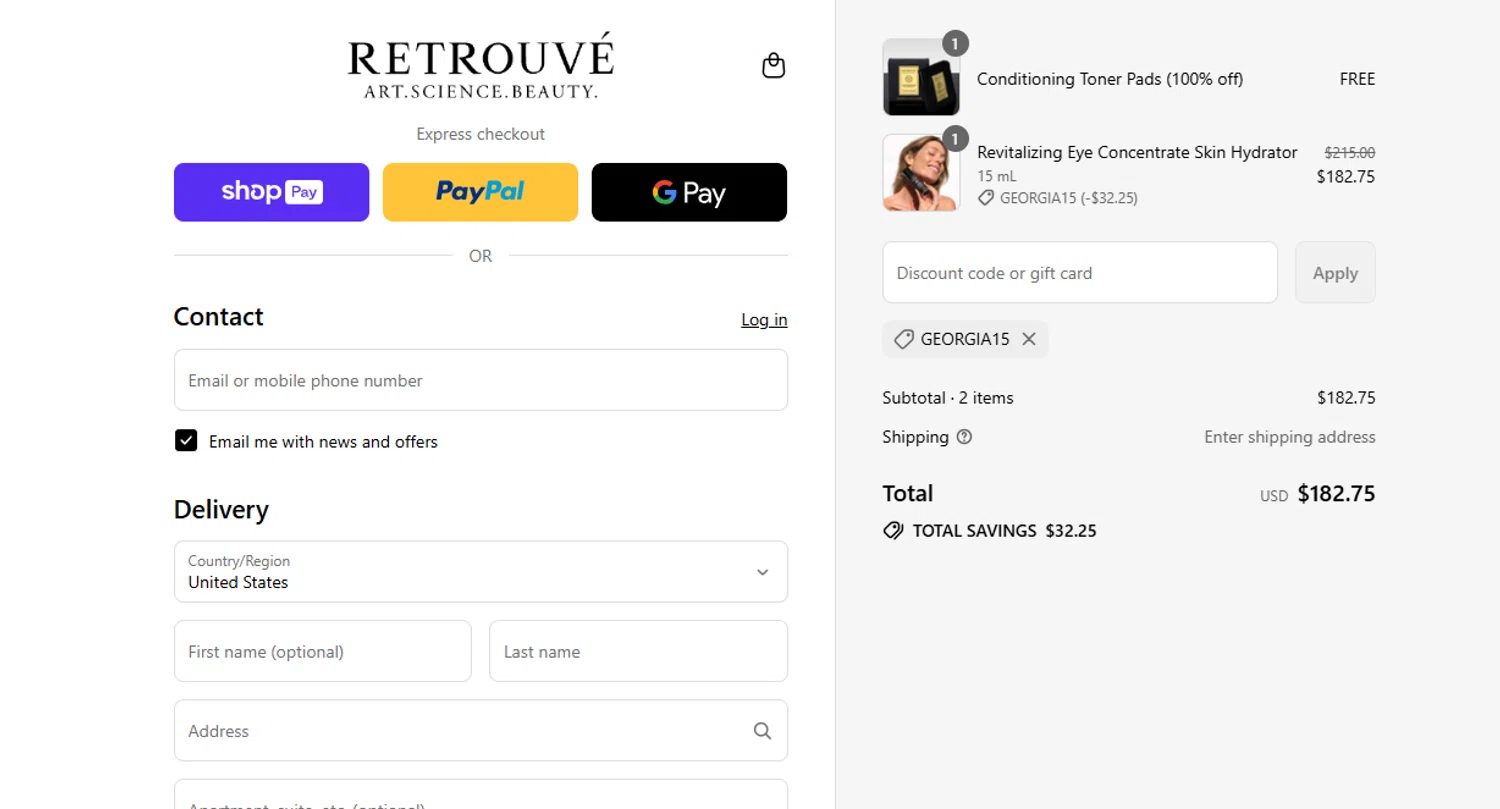Viewport: 1500px width, 809px height.
Task: Focus the Email or mobile phone field
Action: click(x=481, y=380)
